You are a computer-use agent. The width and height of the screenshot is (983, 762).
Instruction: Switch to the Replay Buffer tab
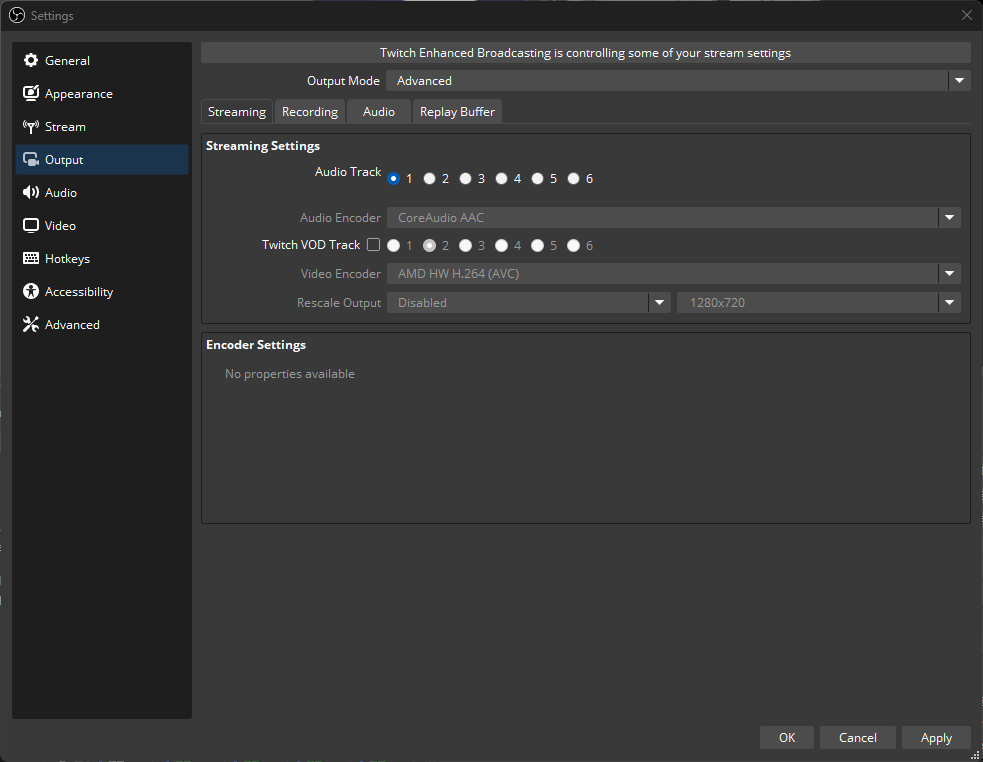pyautogui.click(x=457, y=112)
